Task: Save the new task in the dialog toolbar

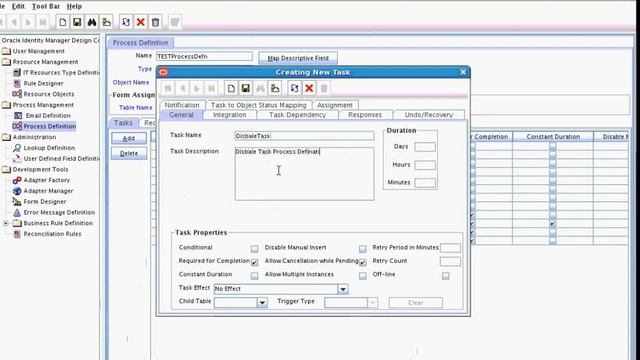Action: (x=246, y=88)
